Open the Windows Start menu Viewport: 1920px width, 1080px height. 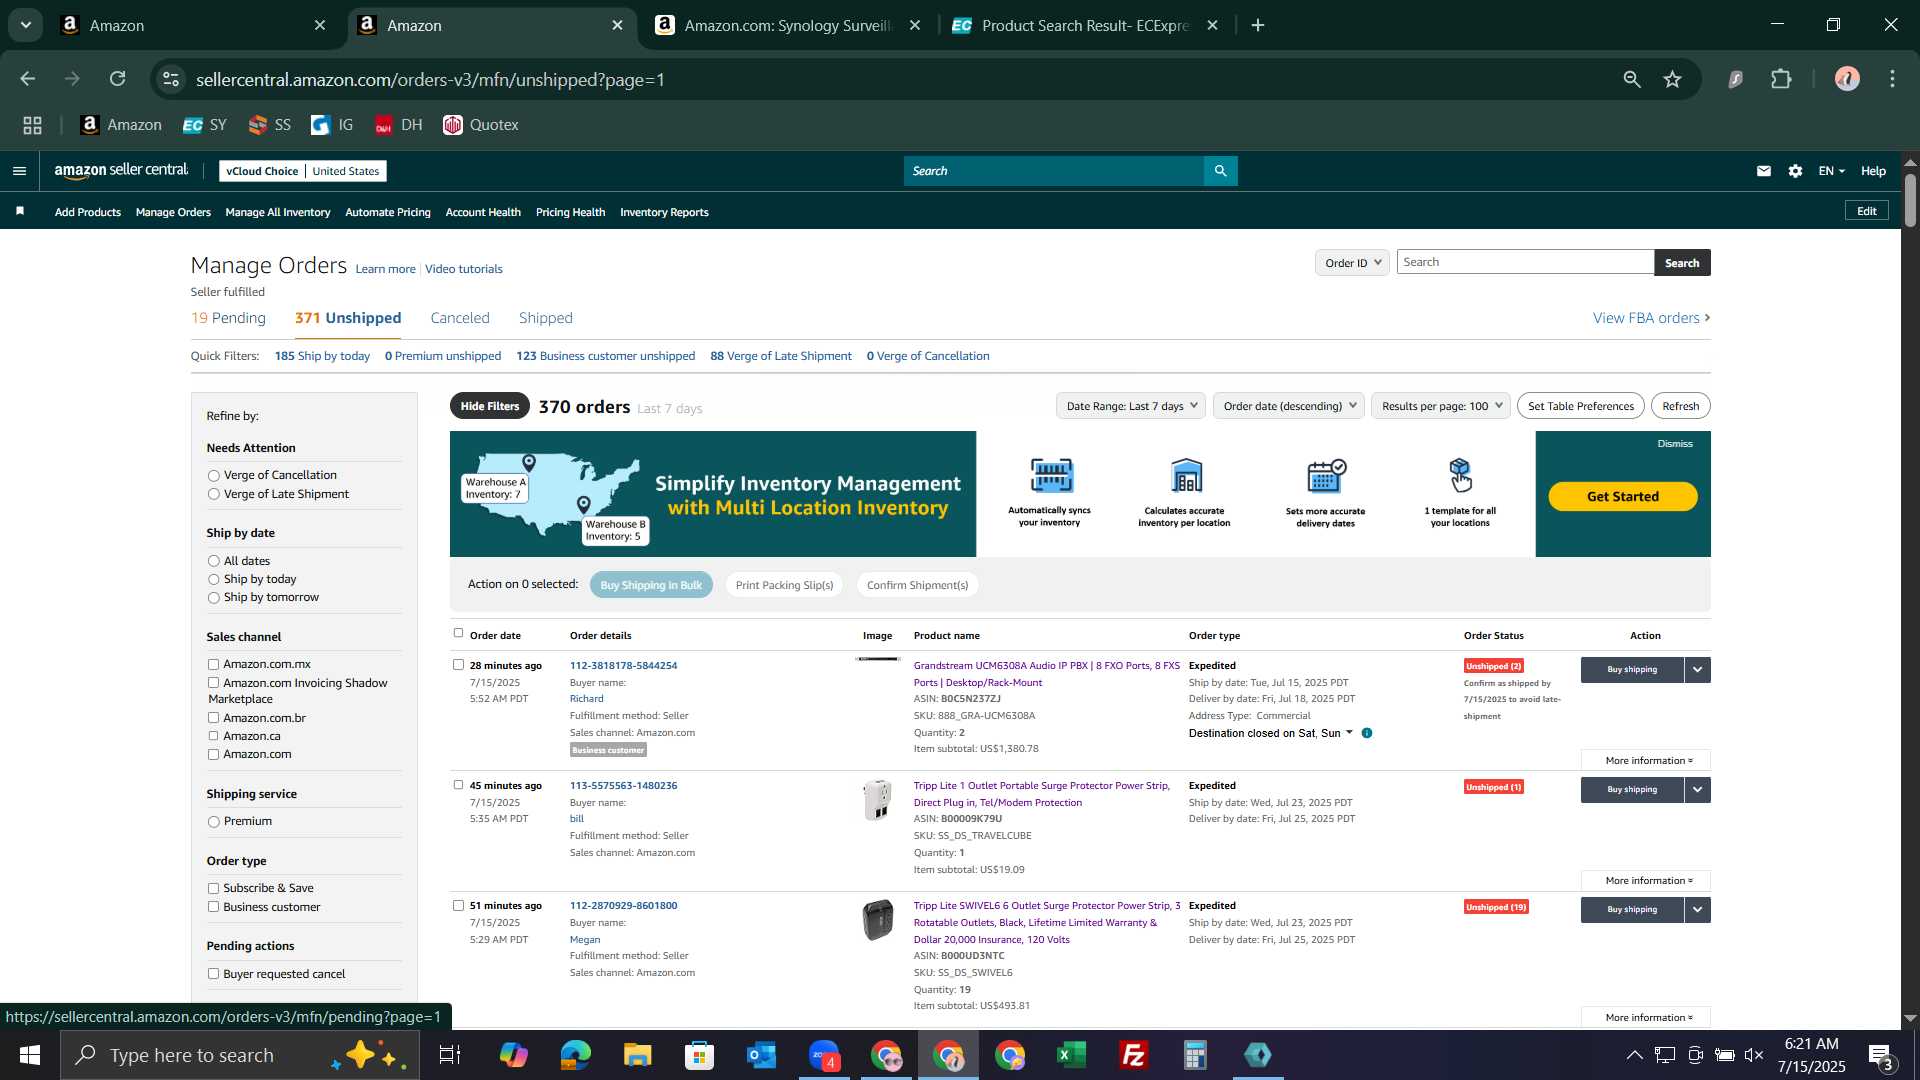[x=30, y=1055]
